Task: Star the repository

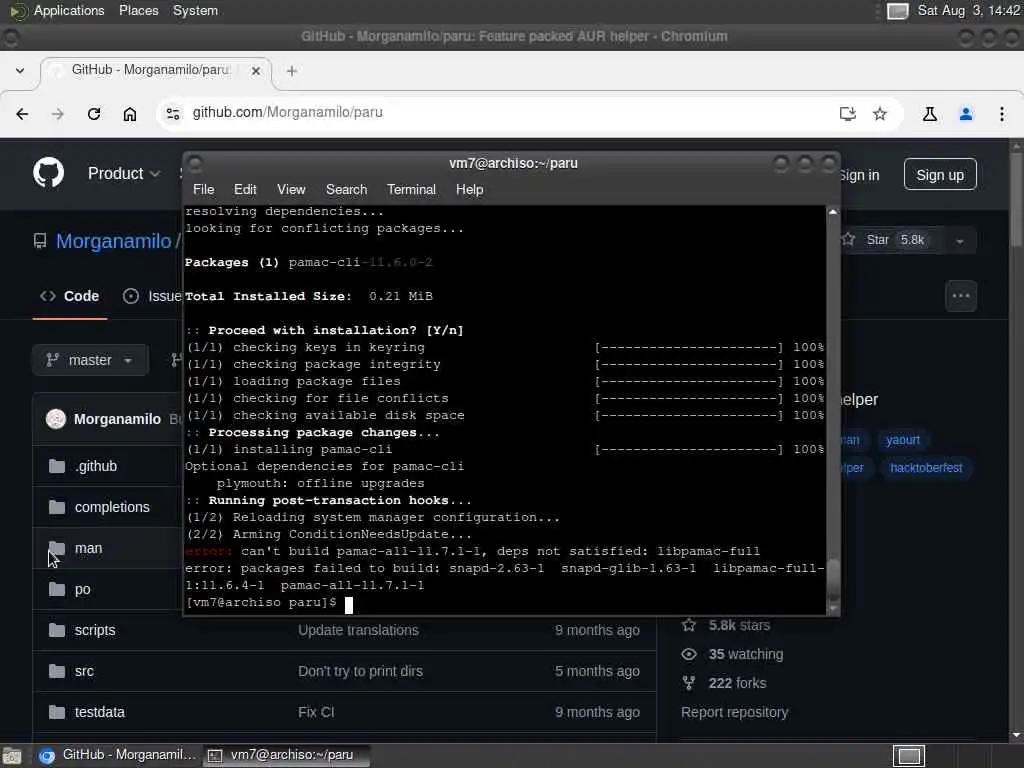Action: point(884,240)
